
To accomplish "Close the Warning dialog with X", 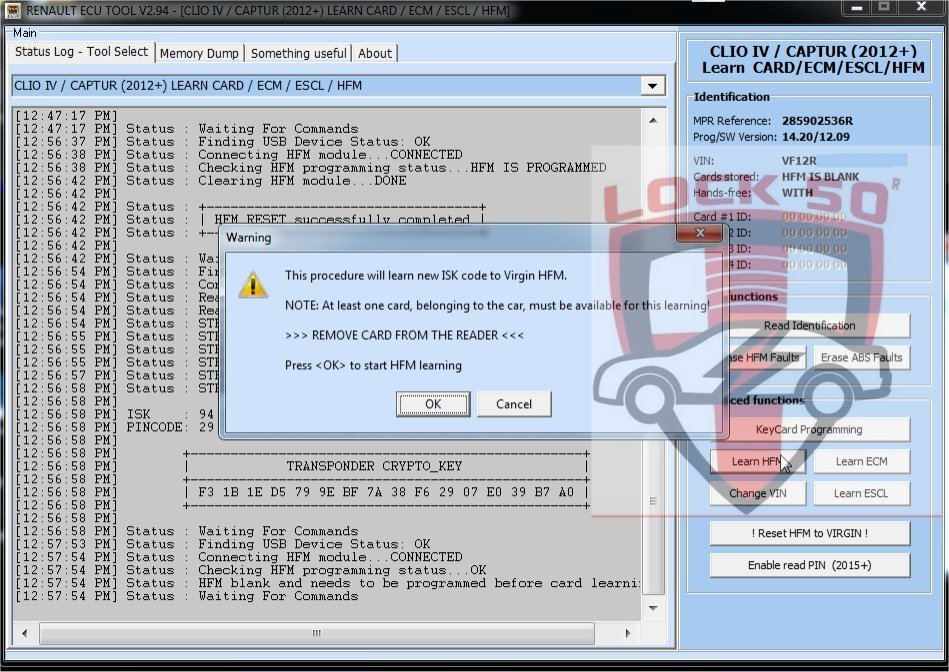I will click(699, 233).
